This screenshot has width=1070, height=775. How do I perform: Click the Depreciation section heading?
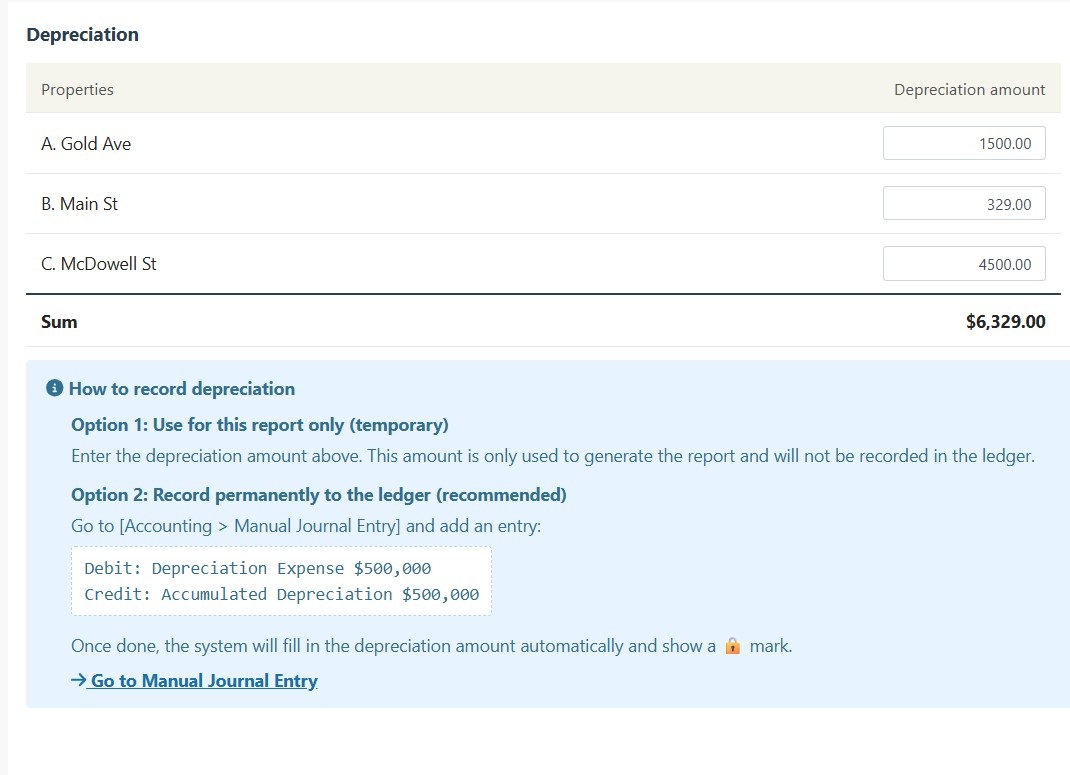[83, 35]
